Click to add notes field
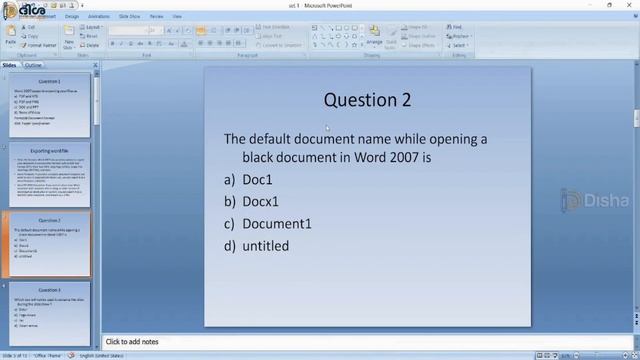The width and height of the screenshot is (640, 360). click(367, 342)
